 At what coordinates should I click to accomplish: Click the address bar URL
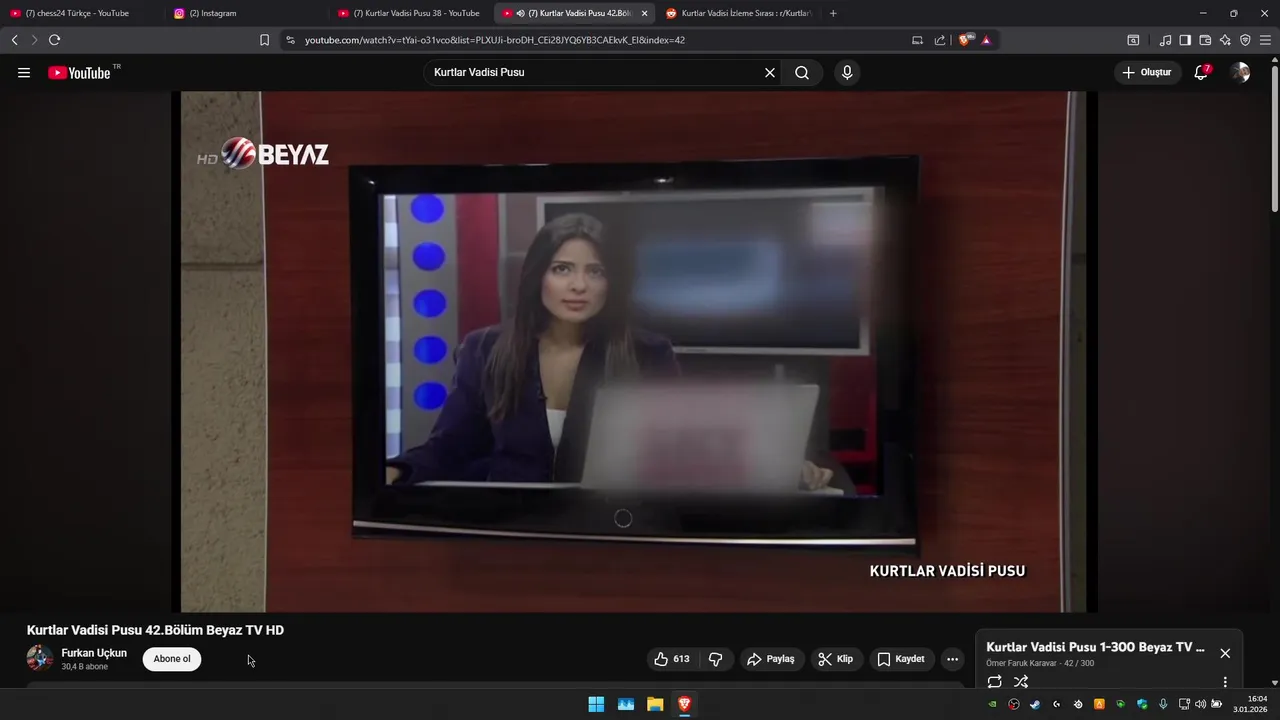point(495,40)
